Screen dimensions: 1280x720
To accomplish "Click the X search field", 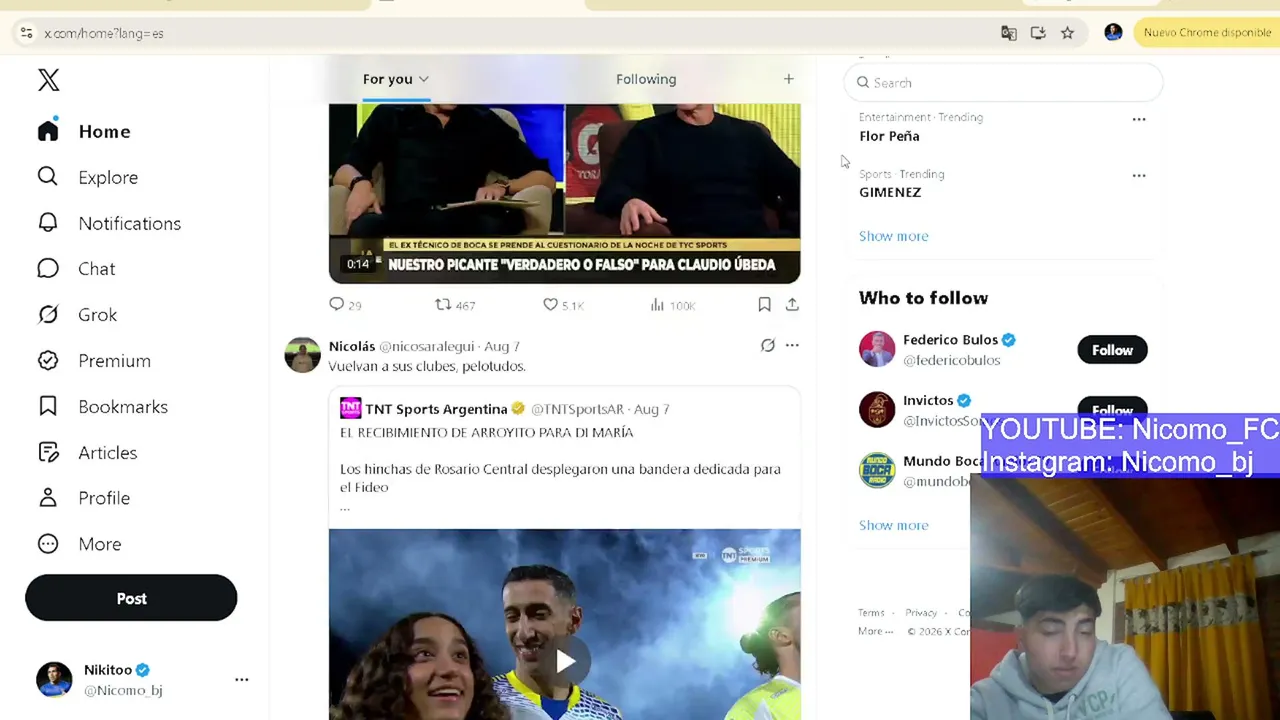I will point(1004,83).
